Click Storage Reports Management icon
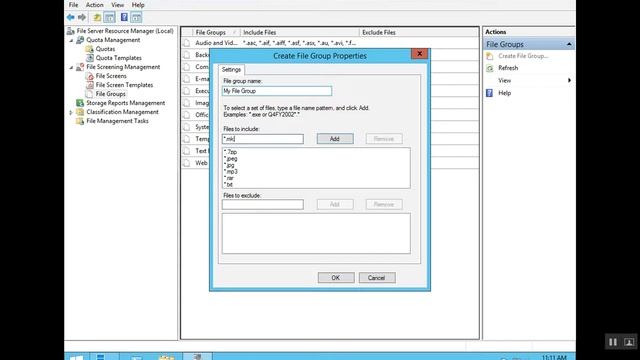The image size is (640, 360). 80,103
